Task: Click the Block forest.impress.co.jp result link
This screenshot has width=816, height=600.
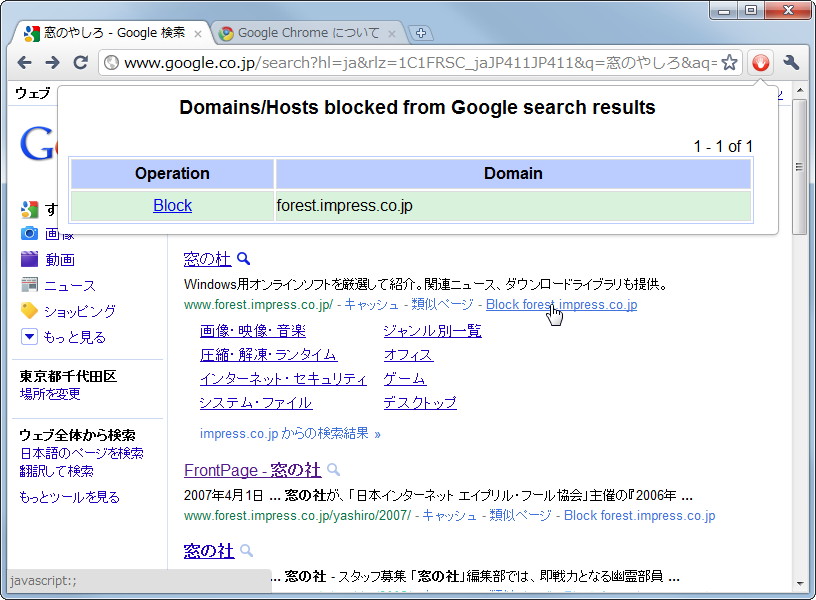Action: pos(561,306)
